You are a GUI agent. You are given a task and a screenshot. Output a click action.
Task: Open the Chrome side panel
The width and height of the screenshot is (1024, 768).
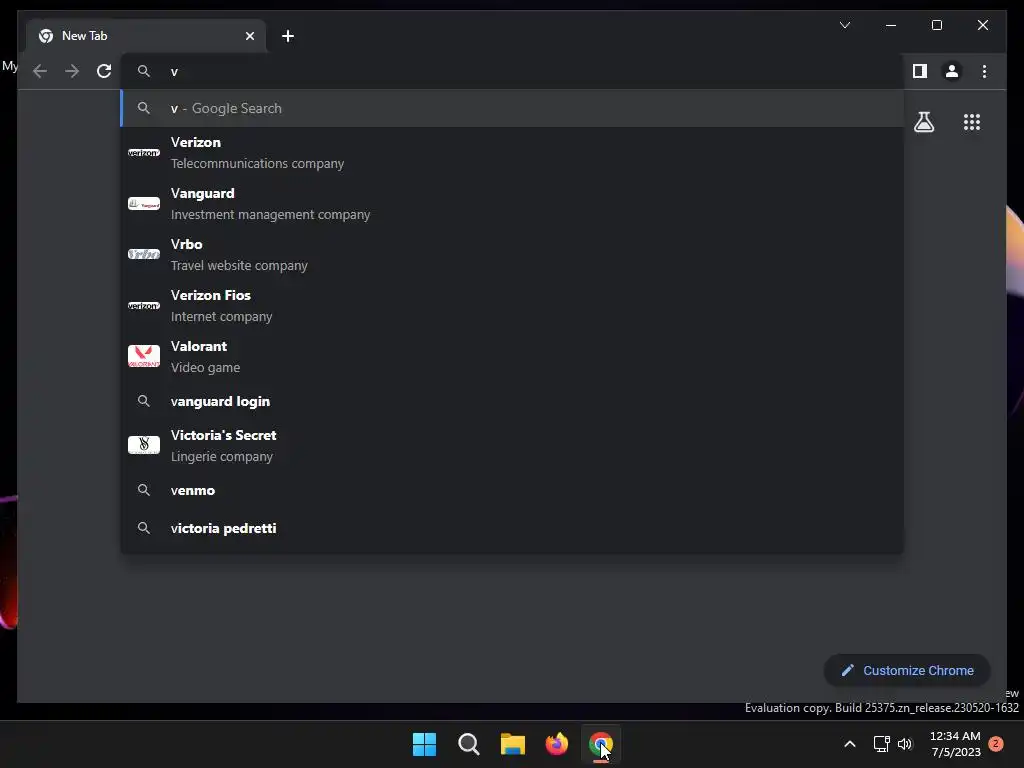920,71
